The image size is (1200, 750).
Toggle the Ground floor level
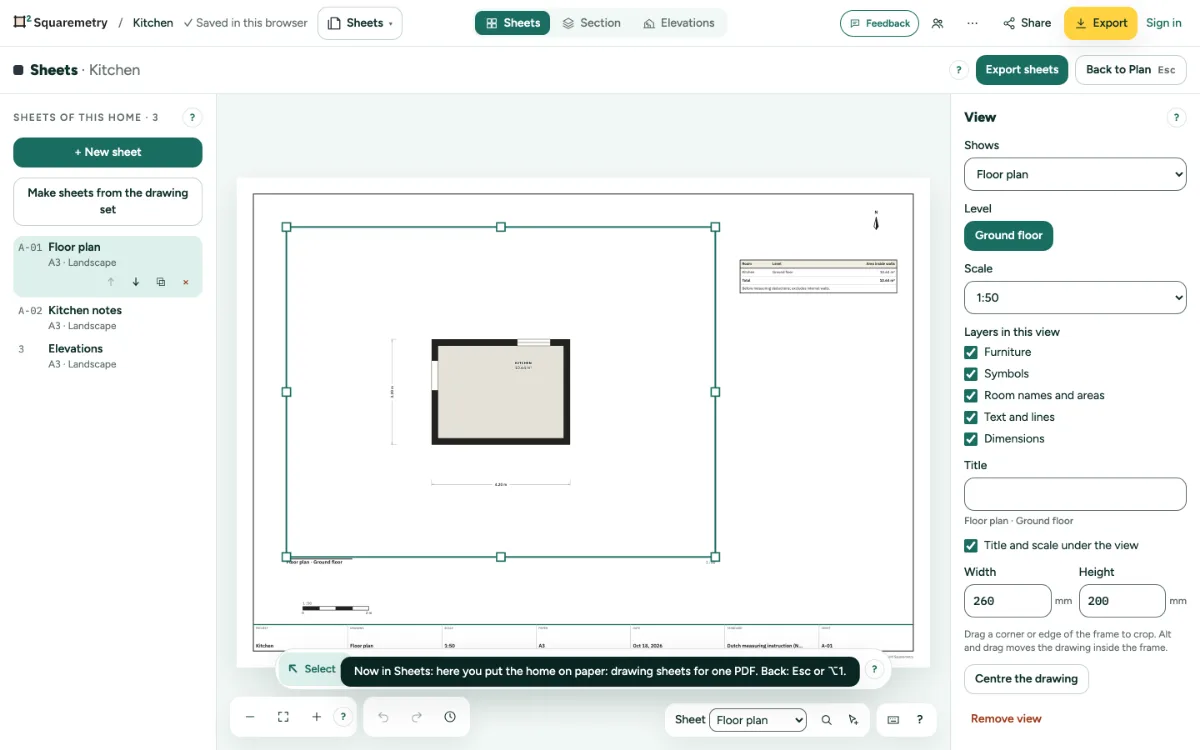(1008, 236)
